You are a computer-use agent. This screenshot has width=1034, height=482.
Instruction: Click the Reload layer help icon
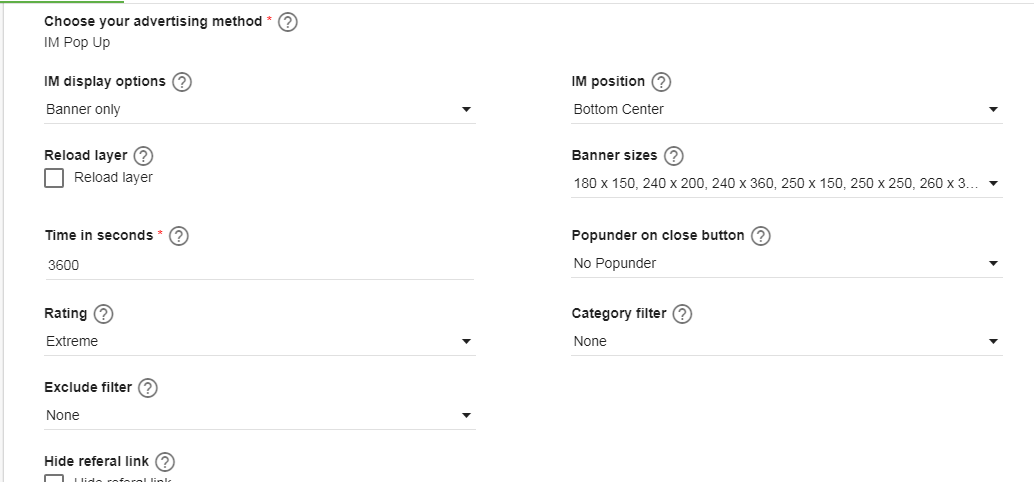[x=143, y=156]
